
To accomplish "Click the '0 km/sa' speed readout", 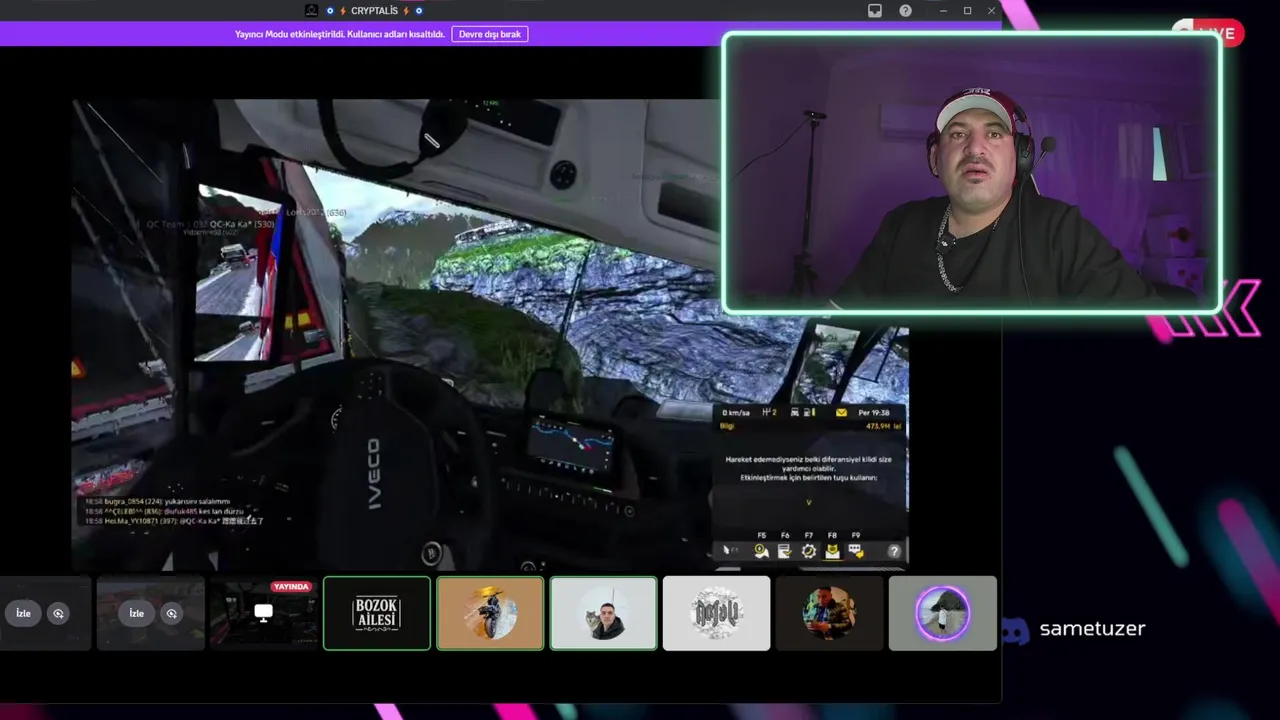I will pyautogui.click(x=738, y=412).
